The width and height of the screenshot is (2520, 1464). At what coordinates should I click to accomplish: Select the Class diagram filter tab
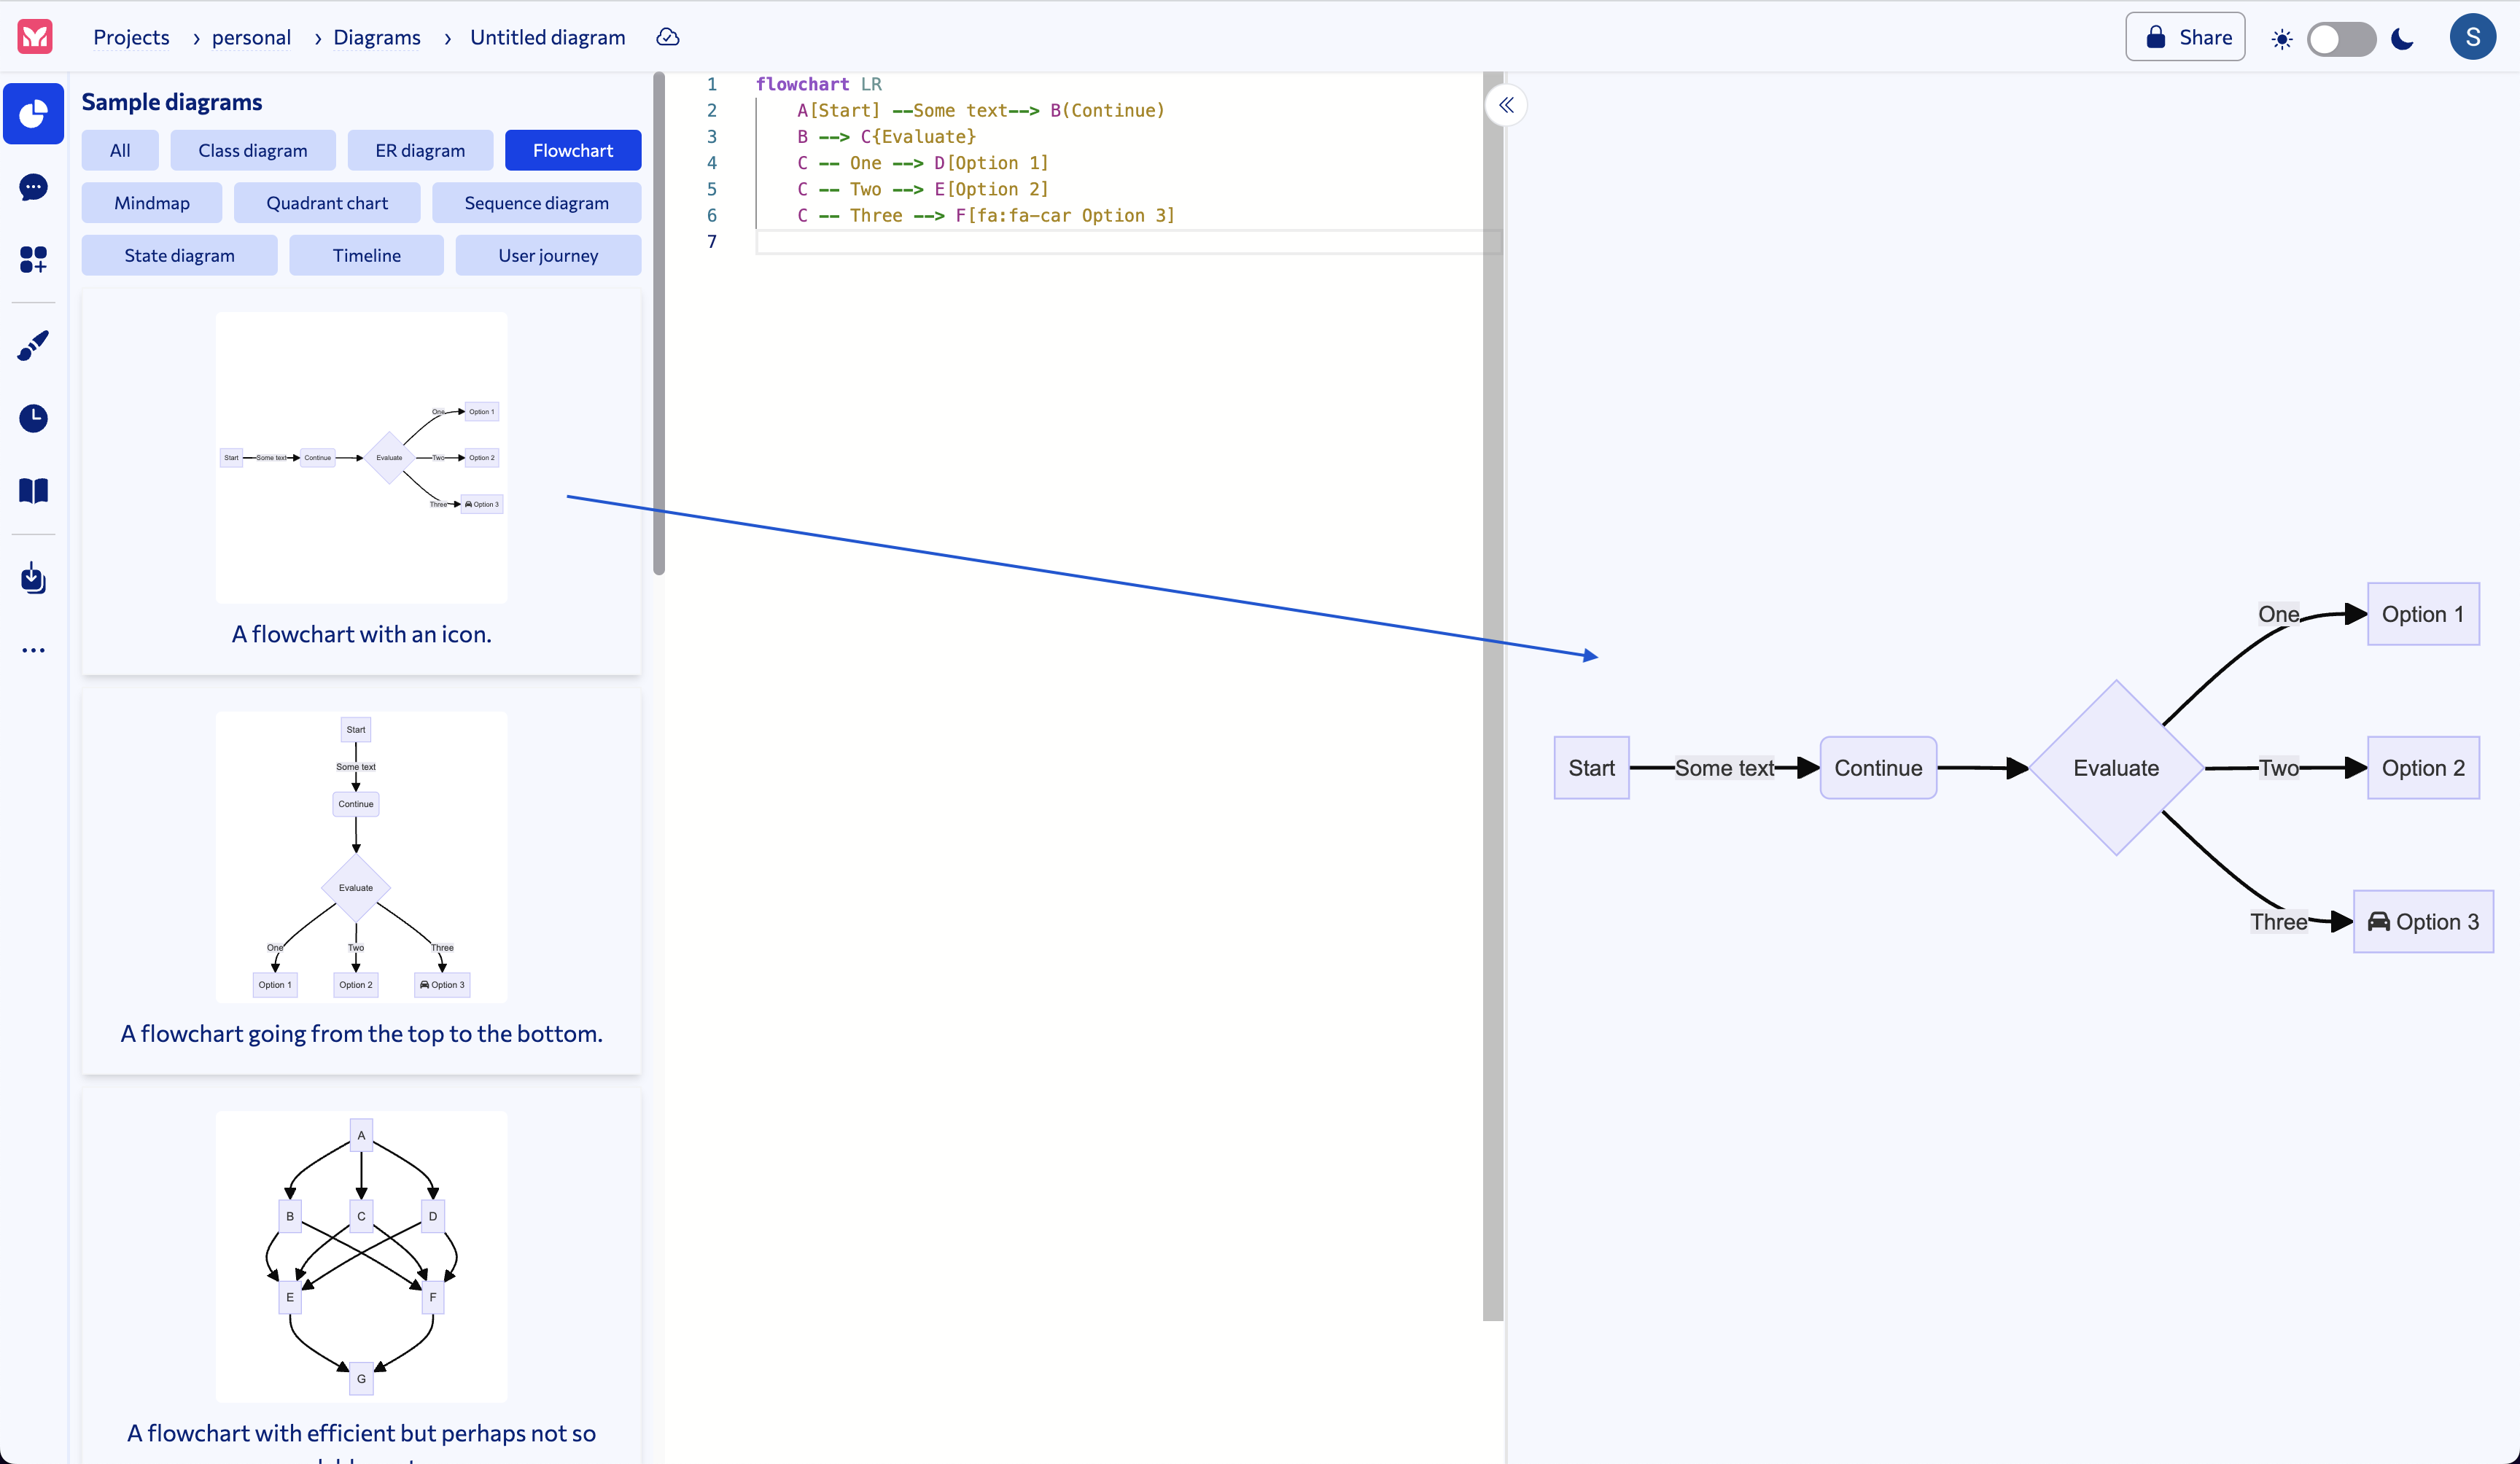pyautogui.click(x=252, y=151)
